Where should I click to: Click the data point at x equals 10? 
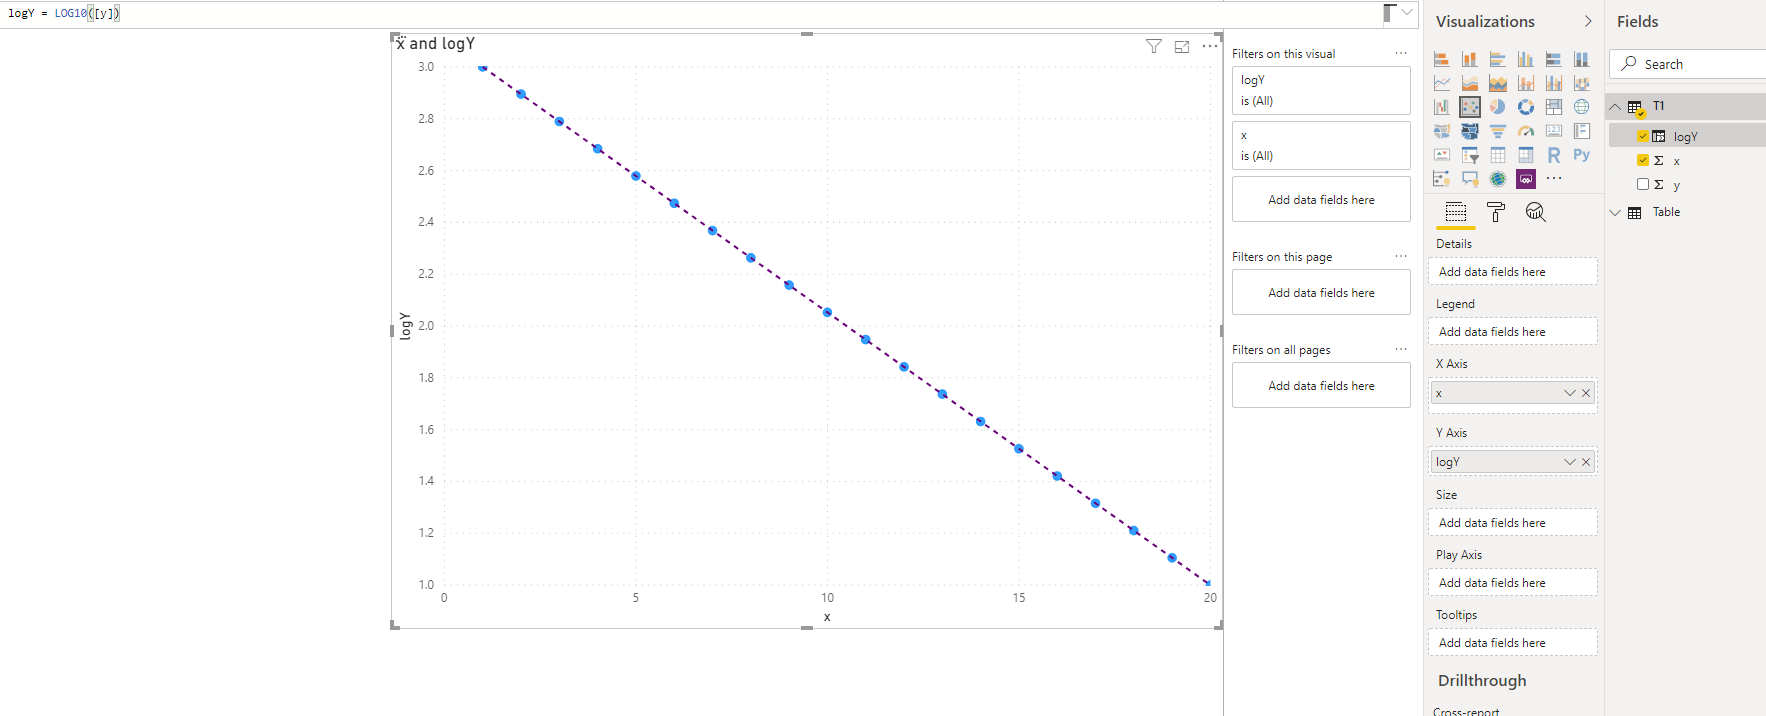pyautogui.click(x=827, y=313)
